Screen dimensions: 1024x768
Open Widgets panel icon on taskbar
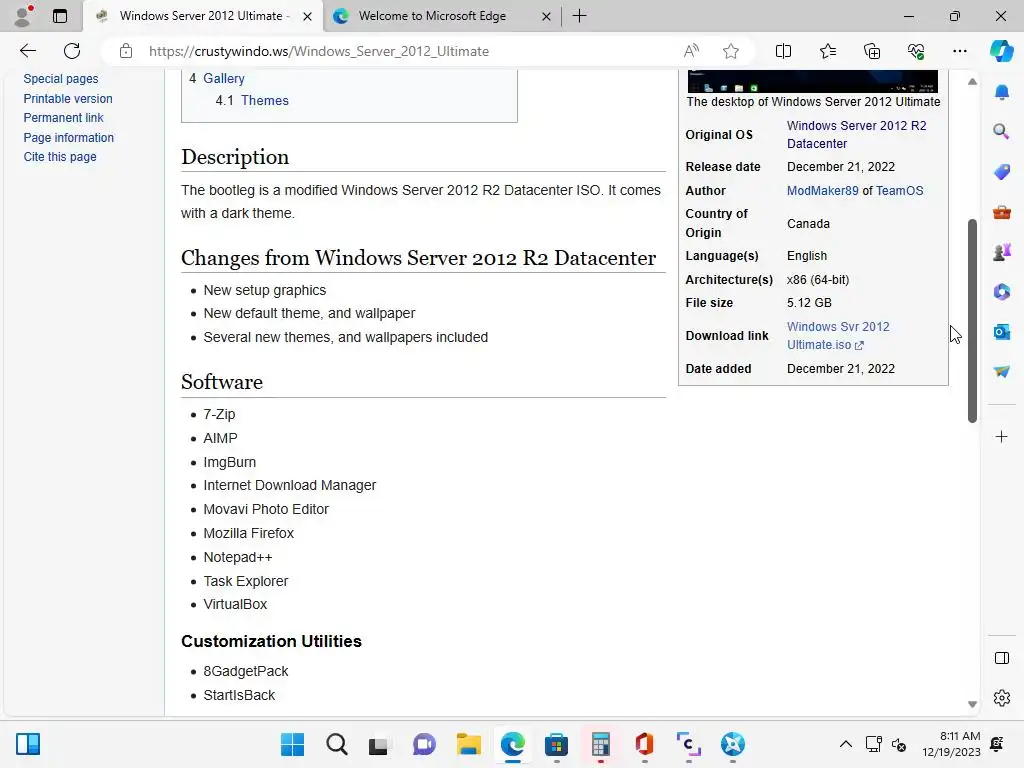tap(28, 744)
